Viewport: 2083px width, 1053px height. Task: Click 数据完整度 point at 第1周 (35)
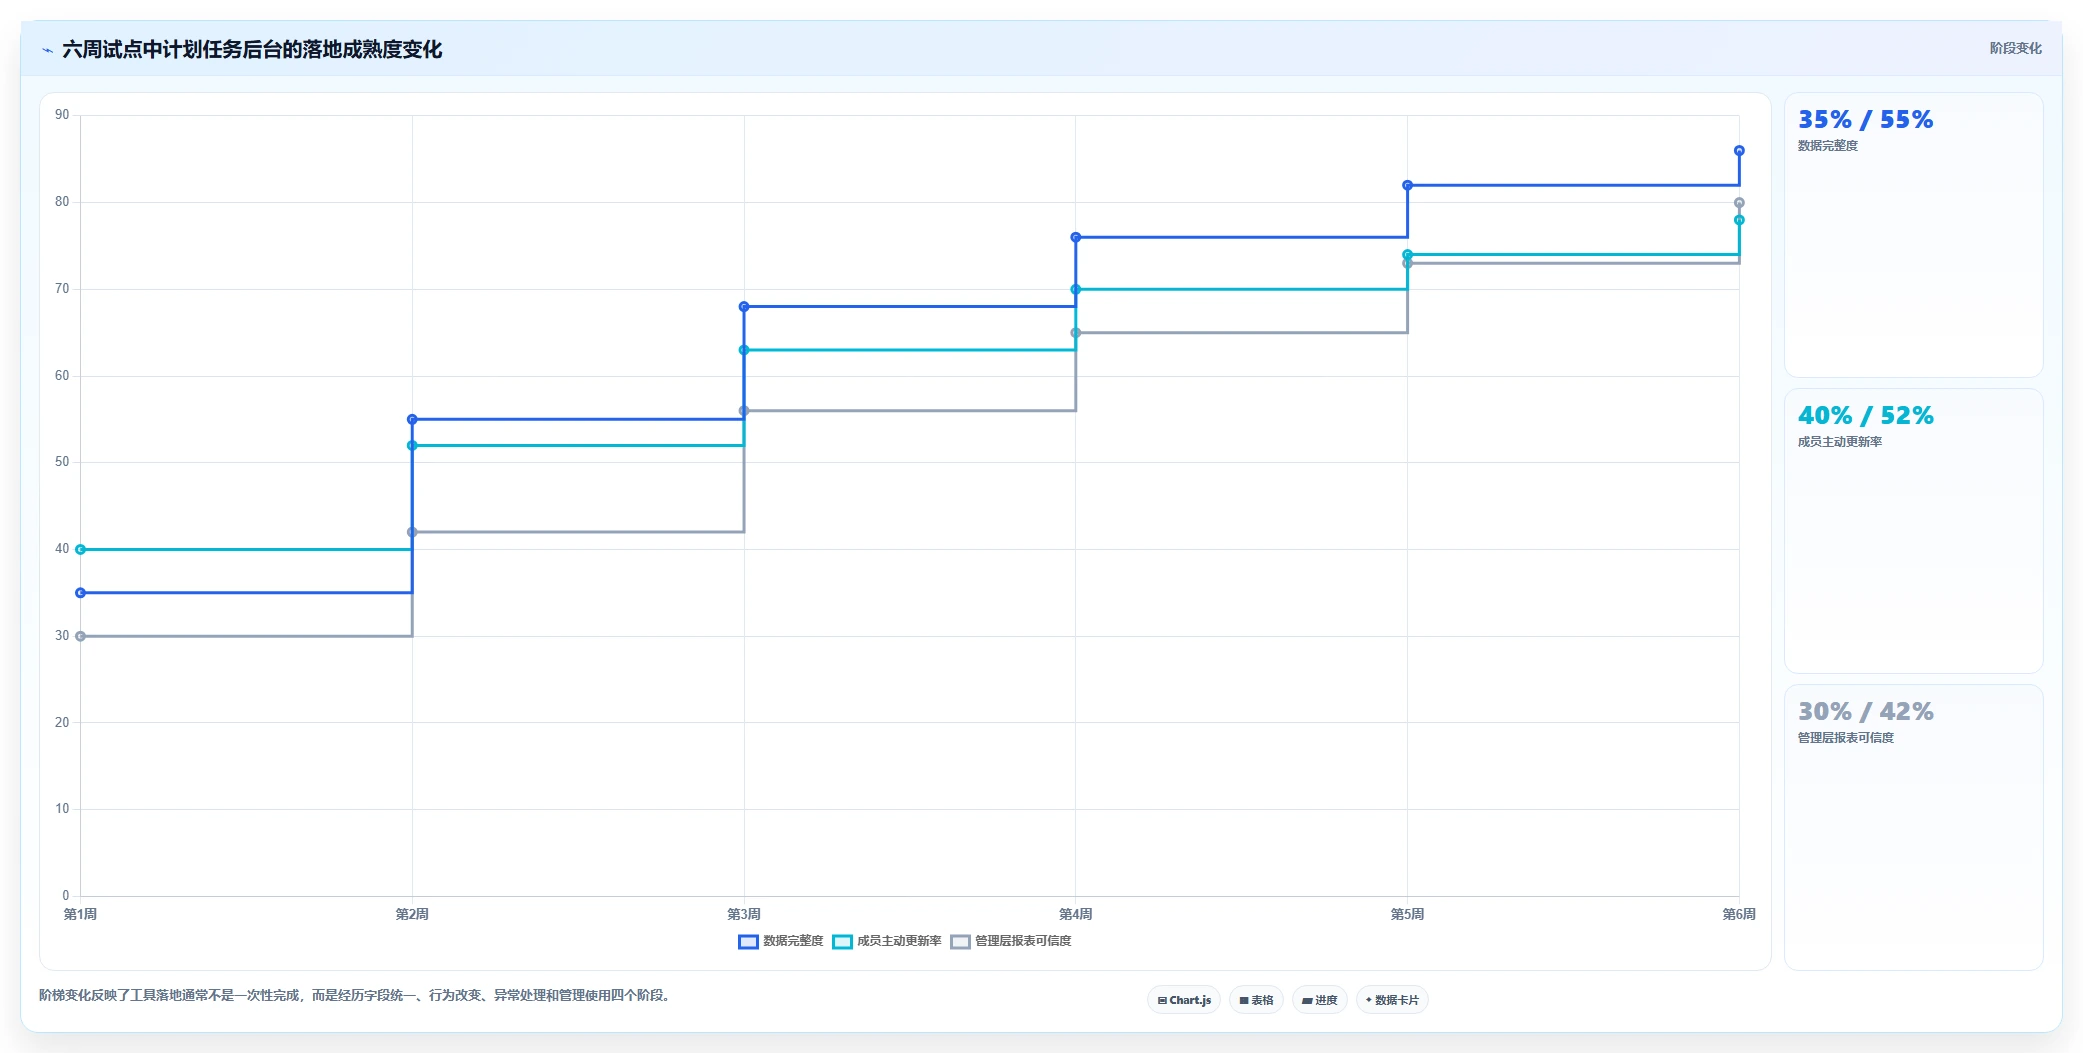(81, 593)
